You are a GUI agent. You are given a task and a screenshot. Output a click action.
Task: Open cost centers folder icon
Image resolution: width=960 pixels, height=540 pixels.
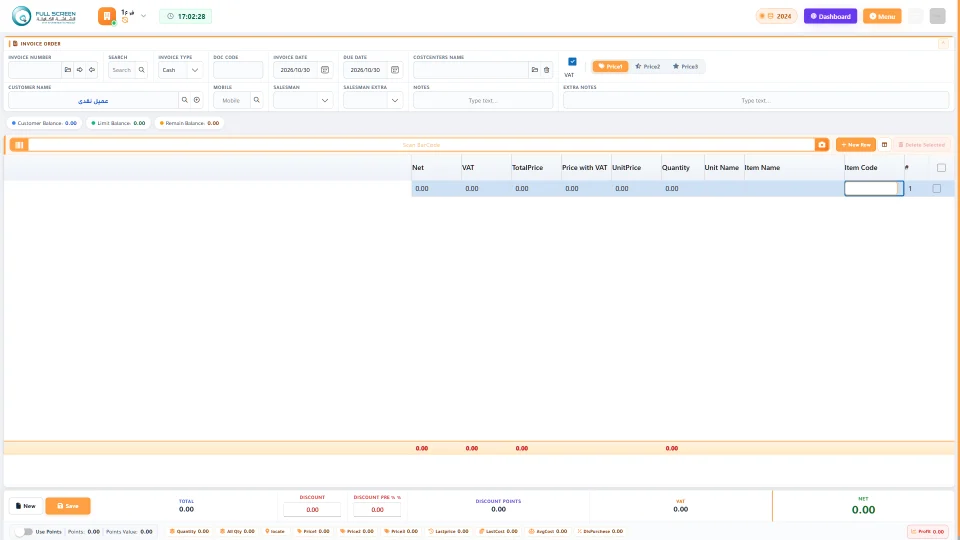[534, 70]
